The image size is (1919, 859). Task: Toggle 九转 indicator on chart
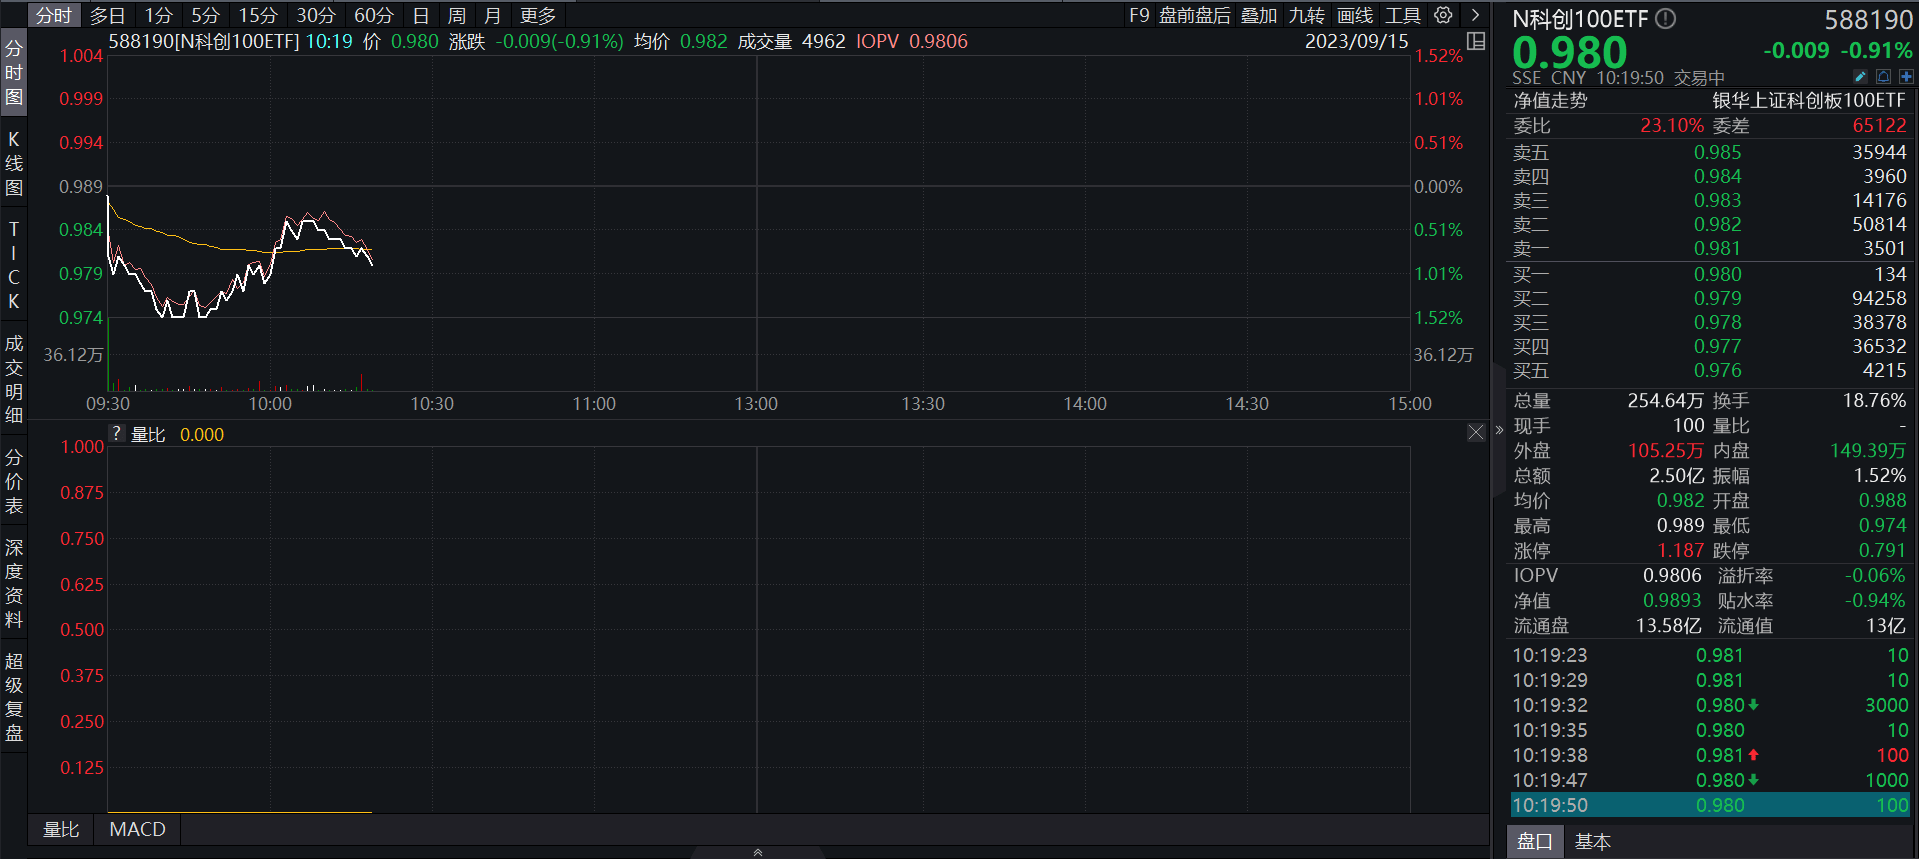(x=1306, y=15)
